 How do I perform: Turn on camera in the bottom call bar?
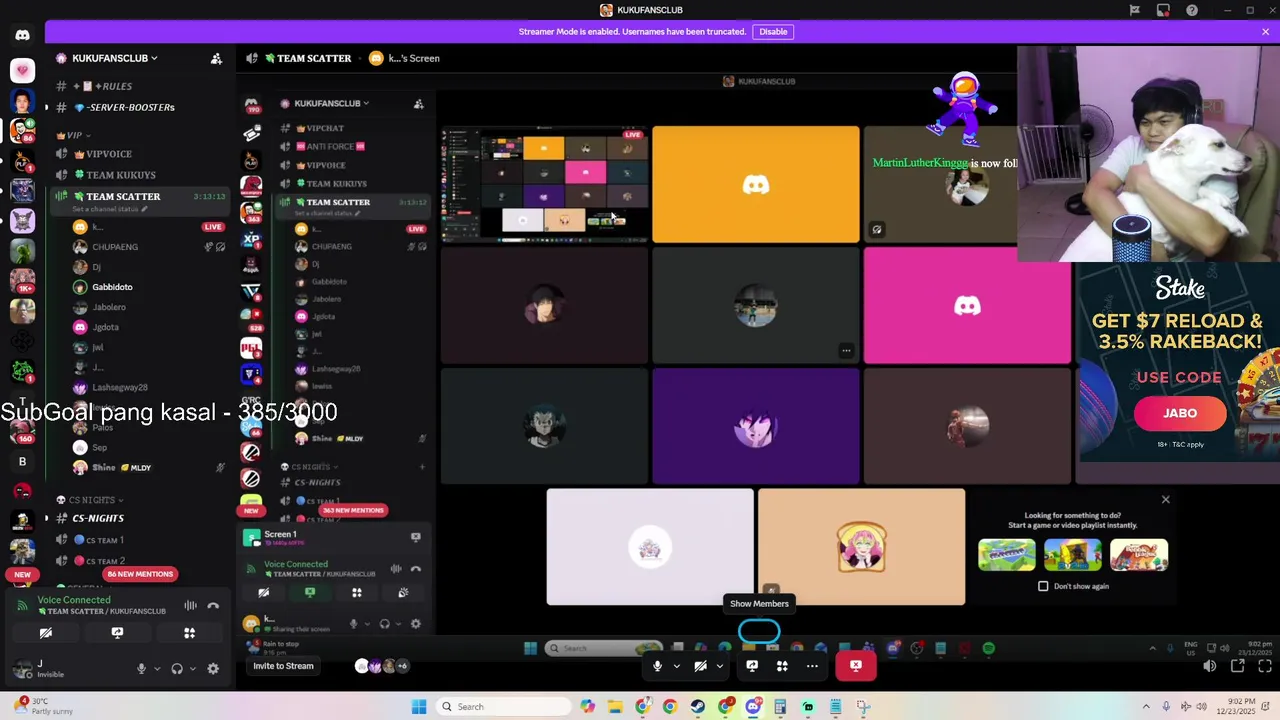coord(700,666)
